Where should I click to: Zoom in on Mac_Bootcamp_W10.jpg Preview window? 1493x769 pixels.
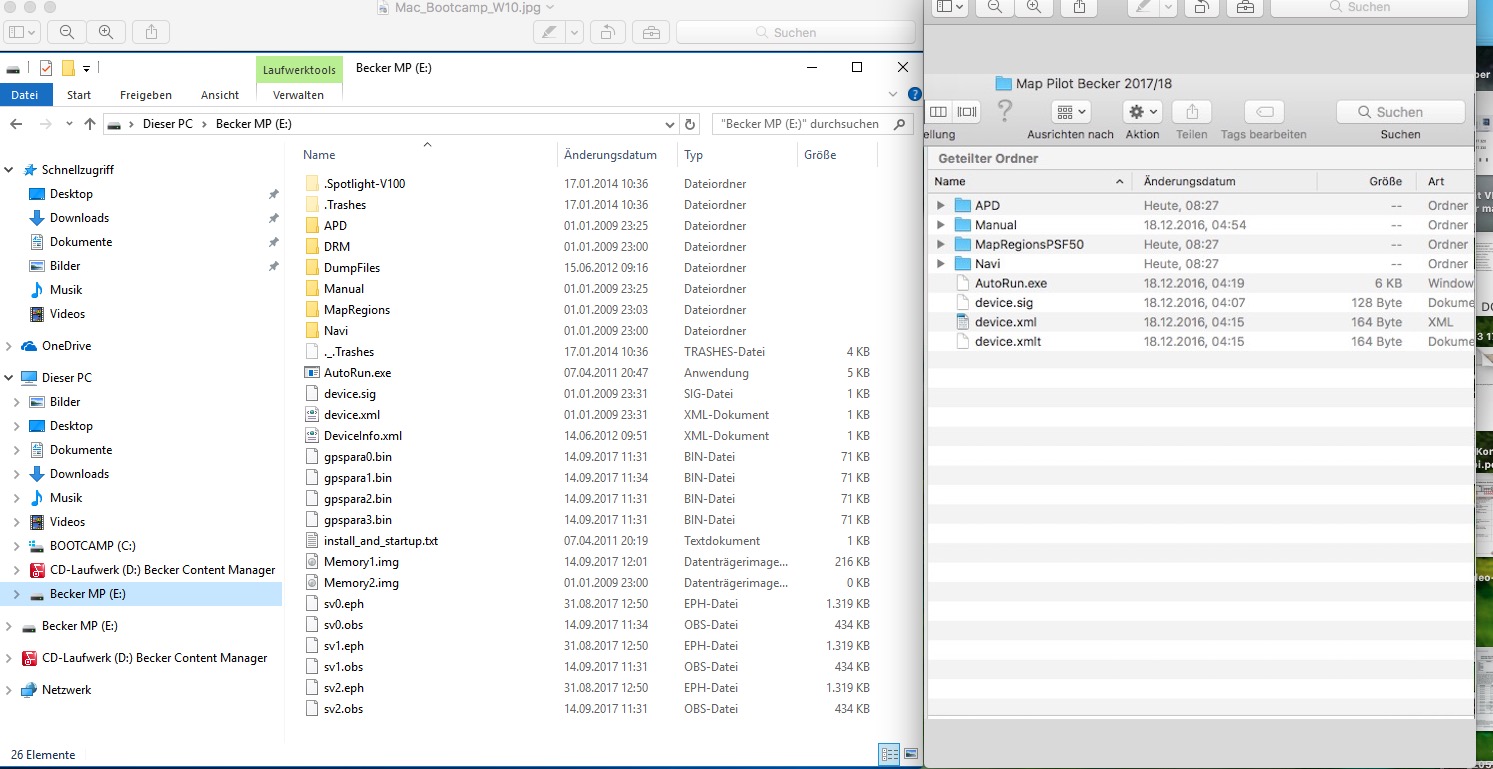(106, 32)
